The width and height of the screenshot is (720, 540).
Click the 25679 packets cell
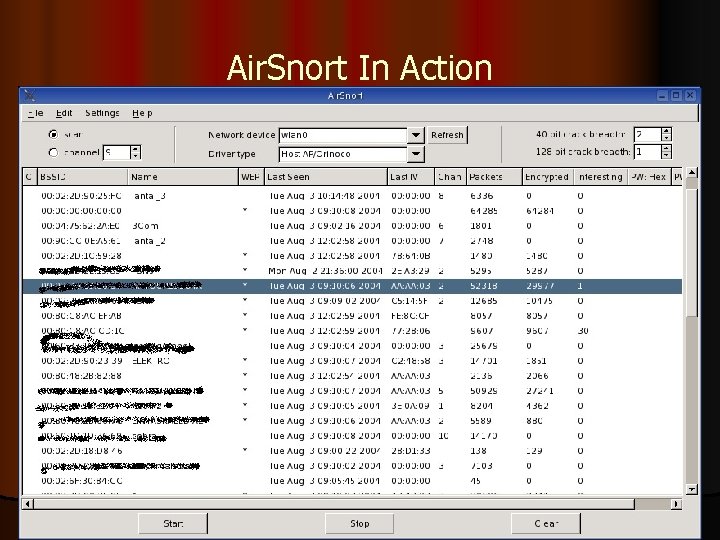484,346
